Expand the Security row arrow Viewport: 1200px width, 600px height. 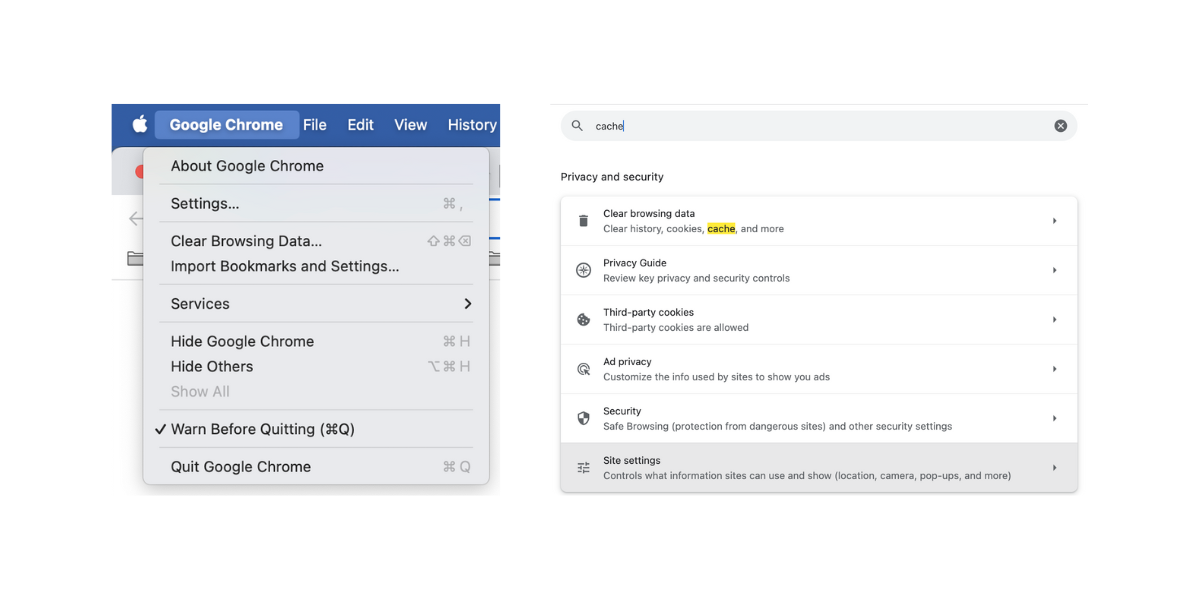pos(1054,418)
